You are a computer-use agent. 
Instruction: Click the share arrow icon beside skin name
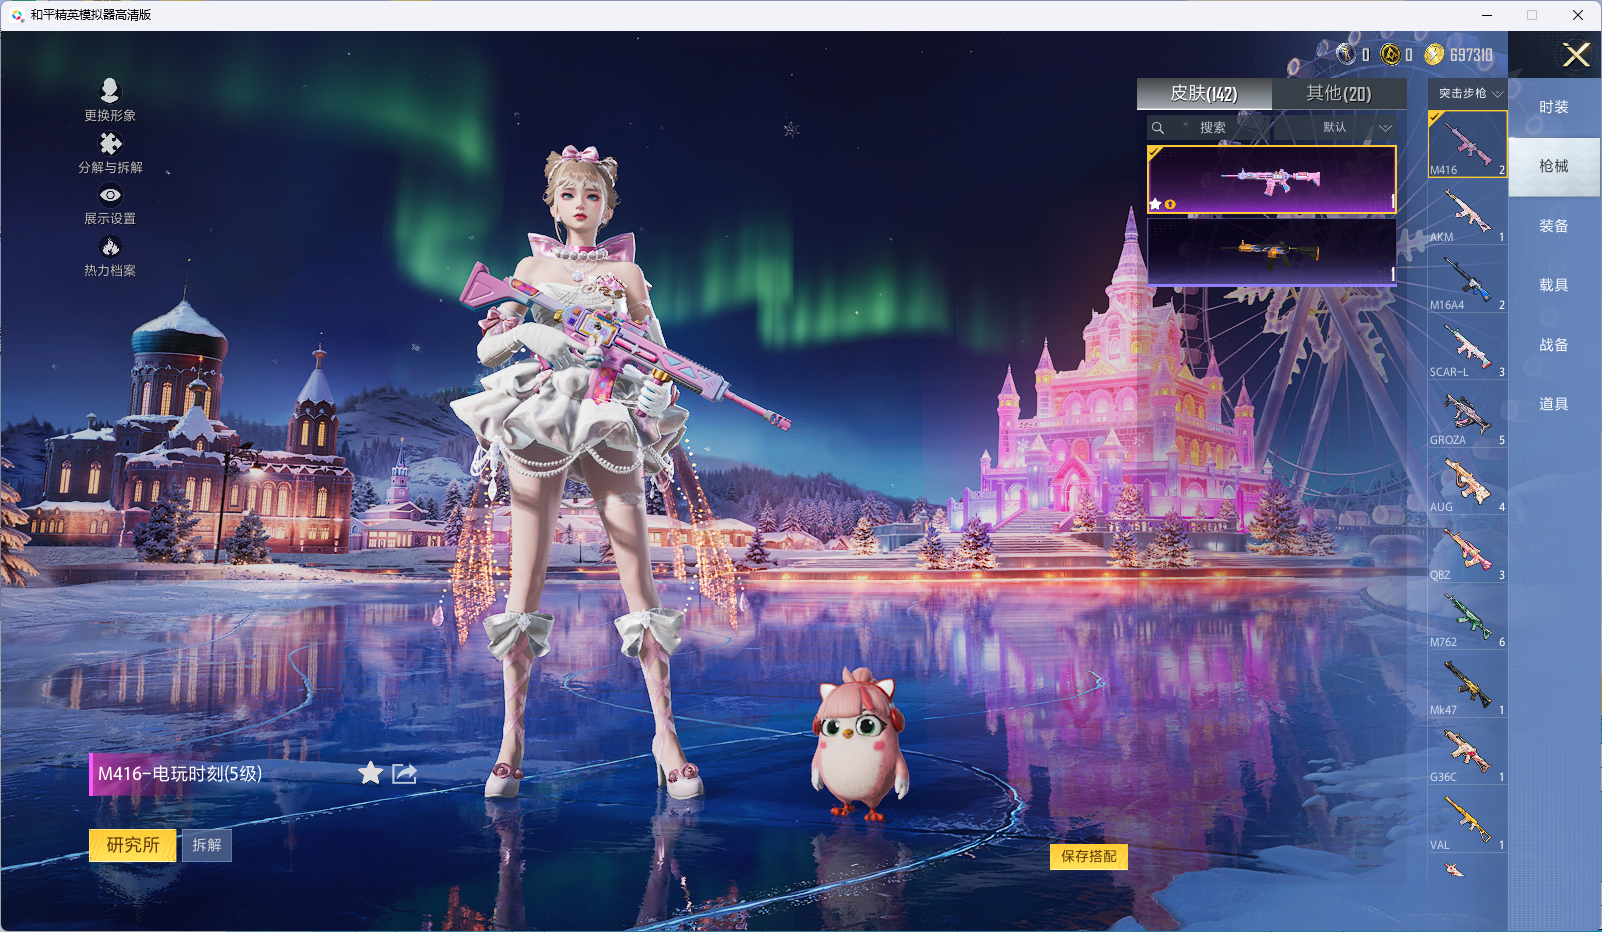tap(404, 773)
